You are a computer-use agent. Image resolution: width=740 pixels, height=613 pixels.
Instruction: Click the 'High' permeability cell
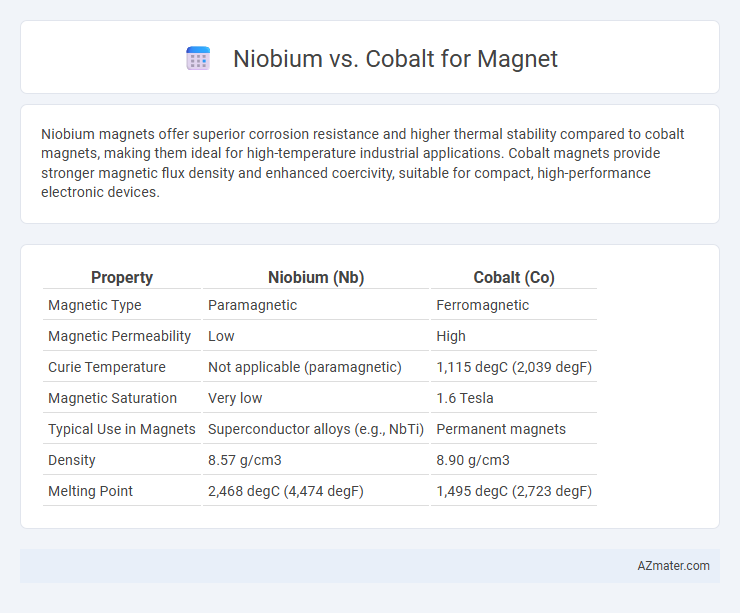point(451,336)
